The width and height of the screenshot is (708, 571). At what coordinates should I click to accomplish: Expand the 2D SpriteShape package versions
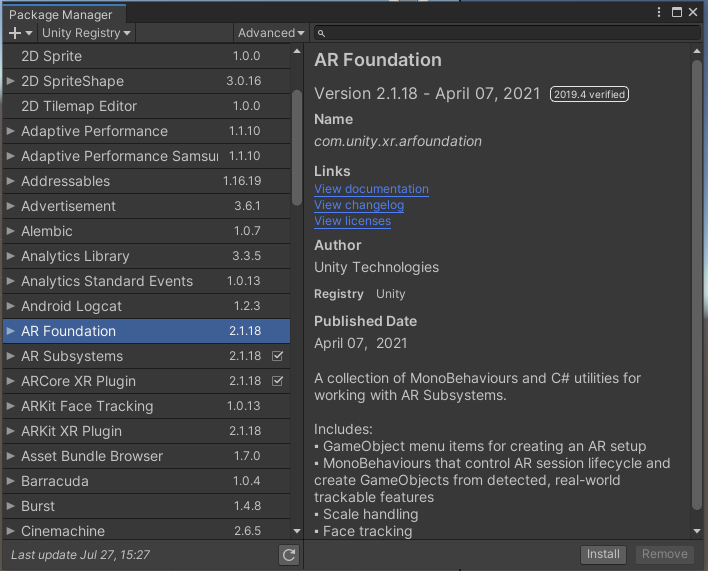pyautogui.click(x=10, y=81)
